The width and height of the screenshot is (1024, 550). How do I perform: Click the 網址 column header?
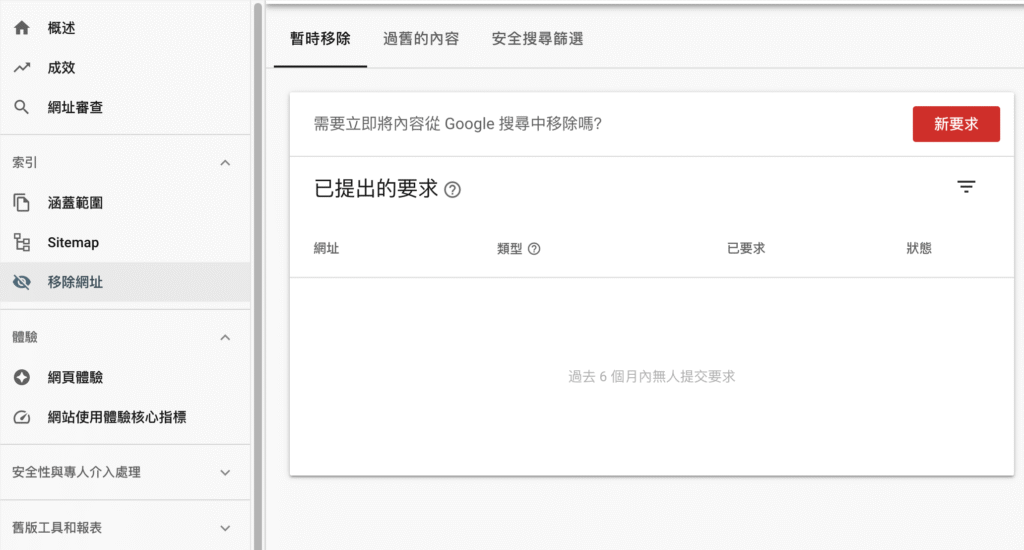[x=326, y=248]
